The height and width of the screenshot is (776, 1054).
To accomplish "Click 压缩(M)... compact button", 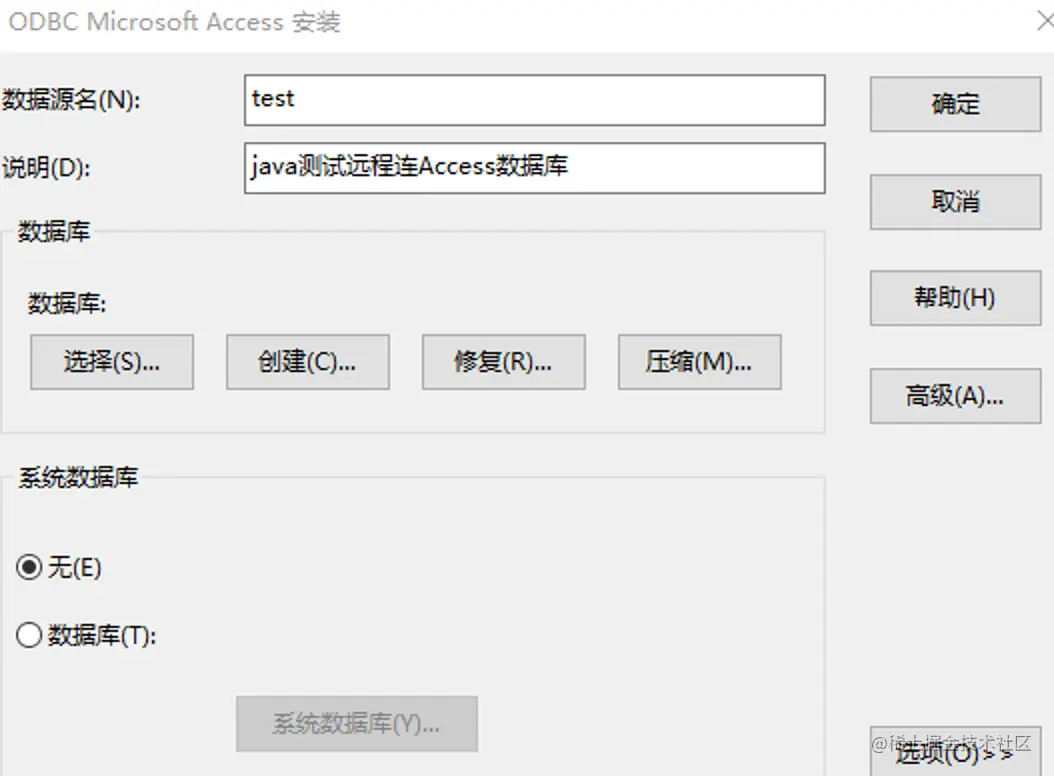I will tap(700, 362).
